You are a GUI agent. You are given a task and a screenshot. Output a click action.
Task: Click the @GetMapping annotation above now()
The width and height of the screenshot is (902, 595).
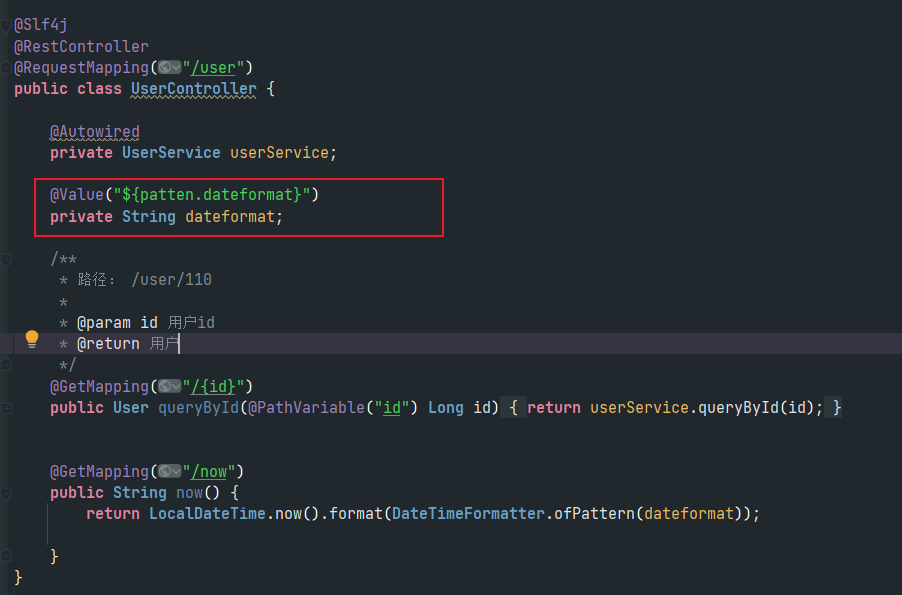(x=99, y=472)
